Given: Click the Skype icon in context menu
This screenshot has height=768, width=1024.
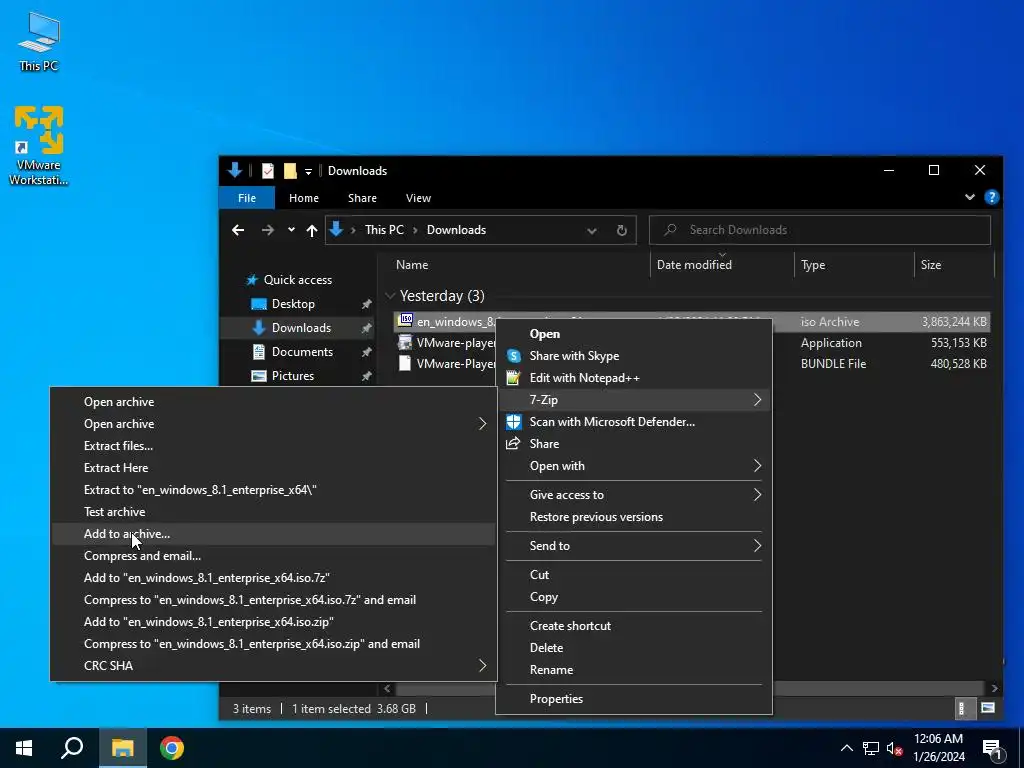Looking at the screenshot, I should click(x=514, y=356).
